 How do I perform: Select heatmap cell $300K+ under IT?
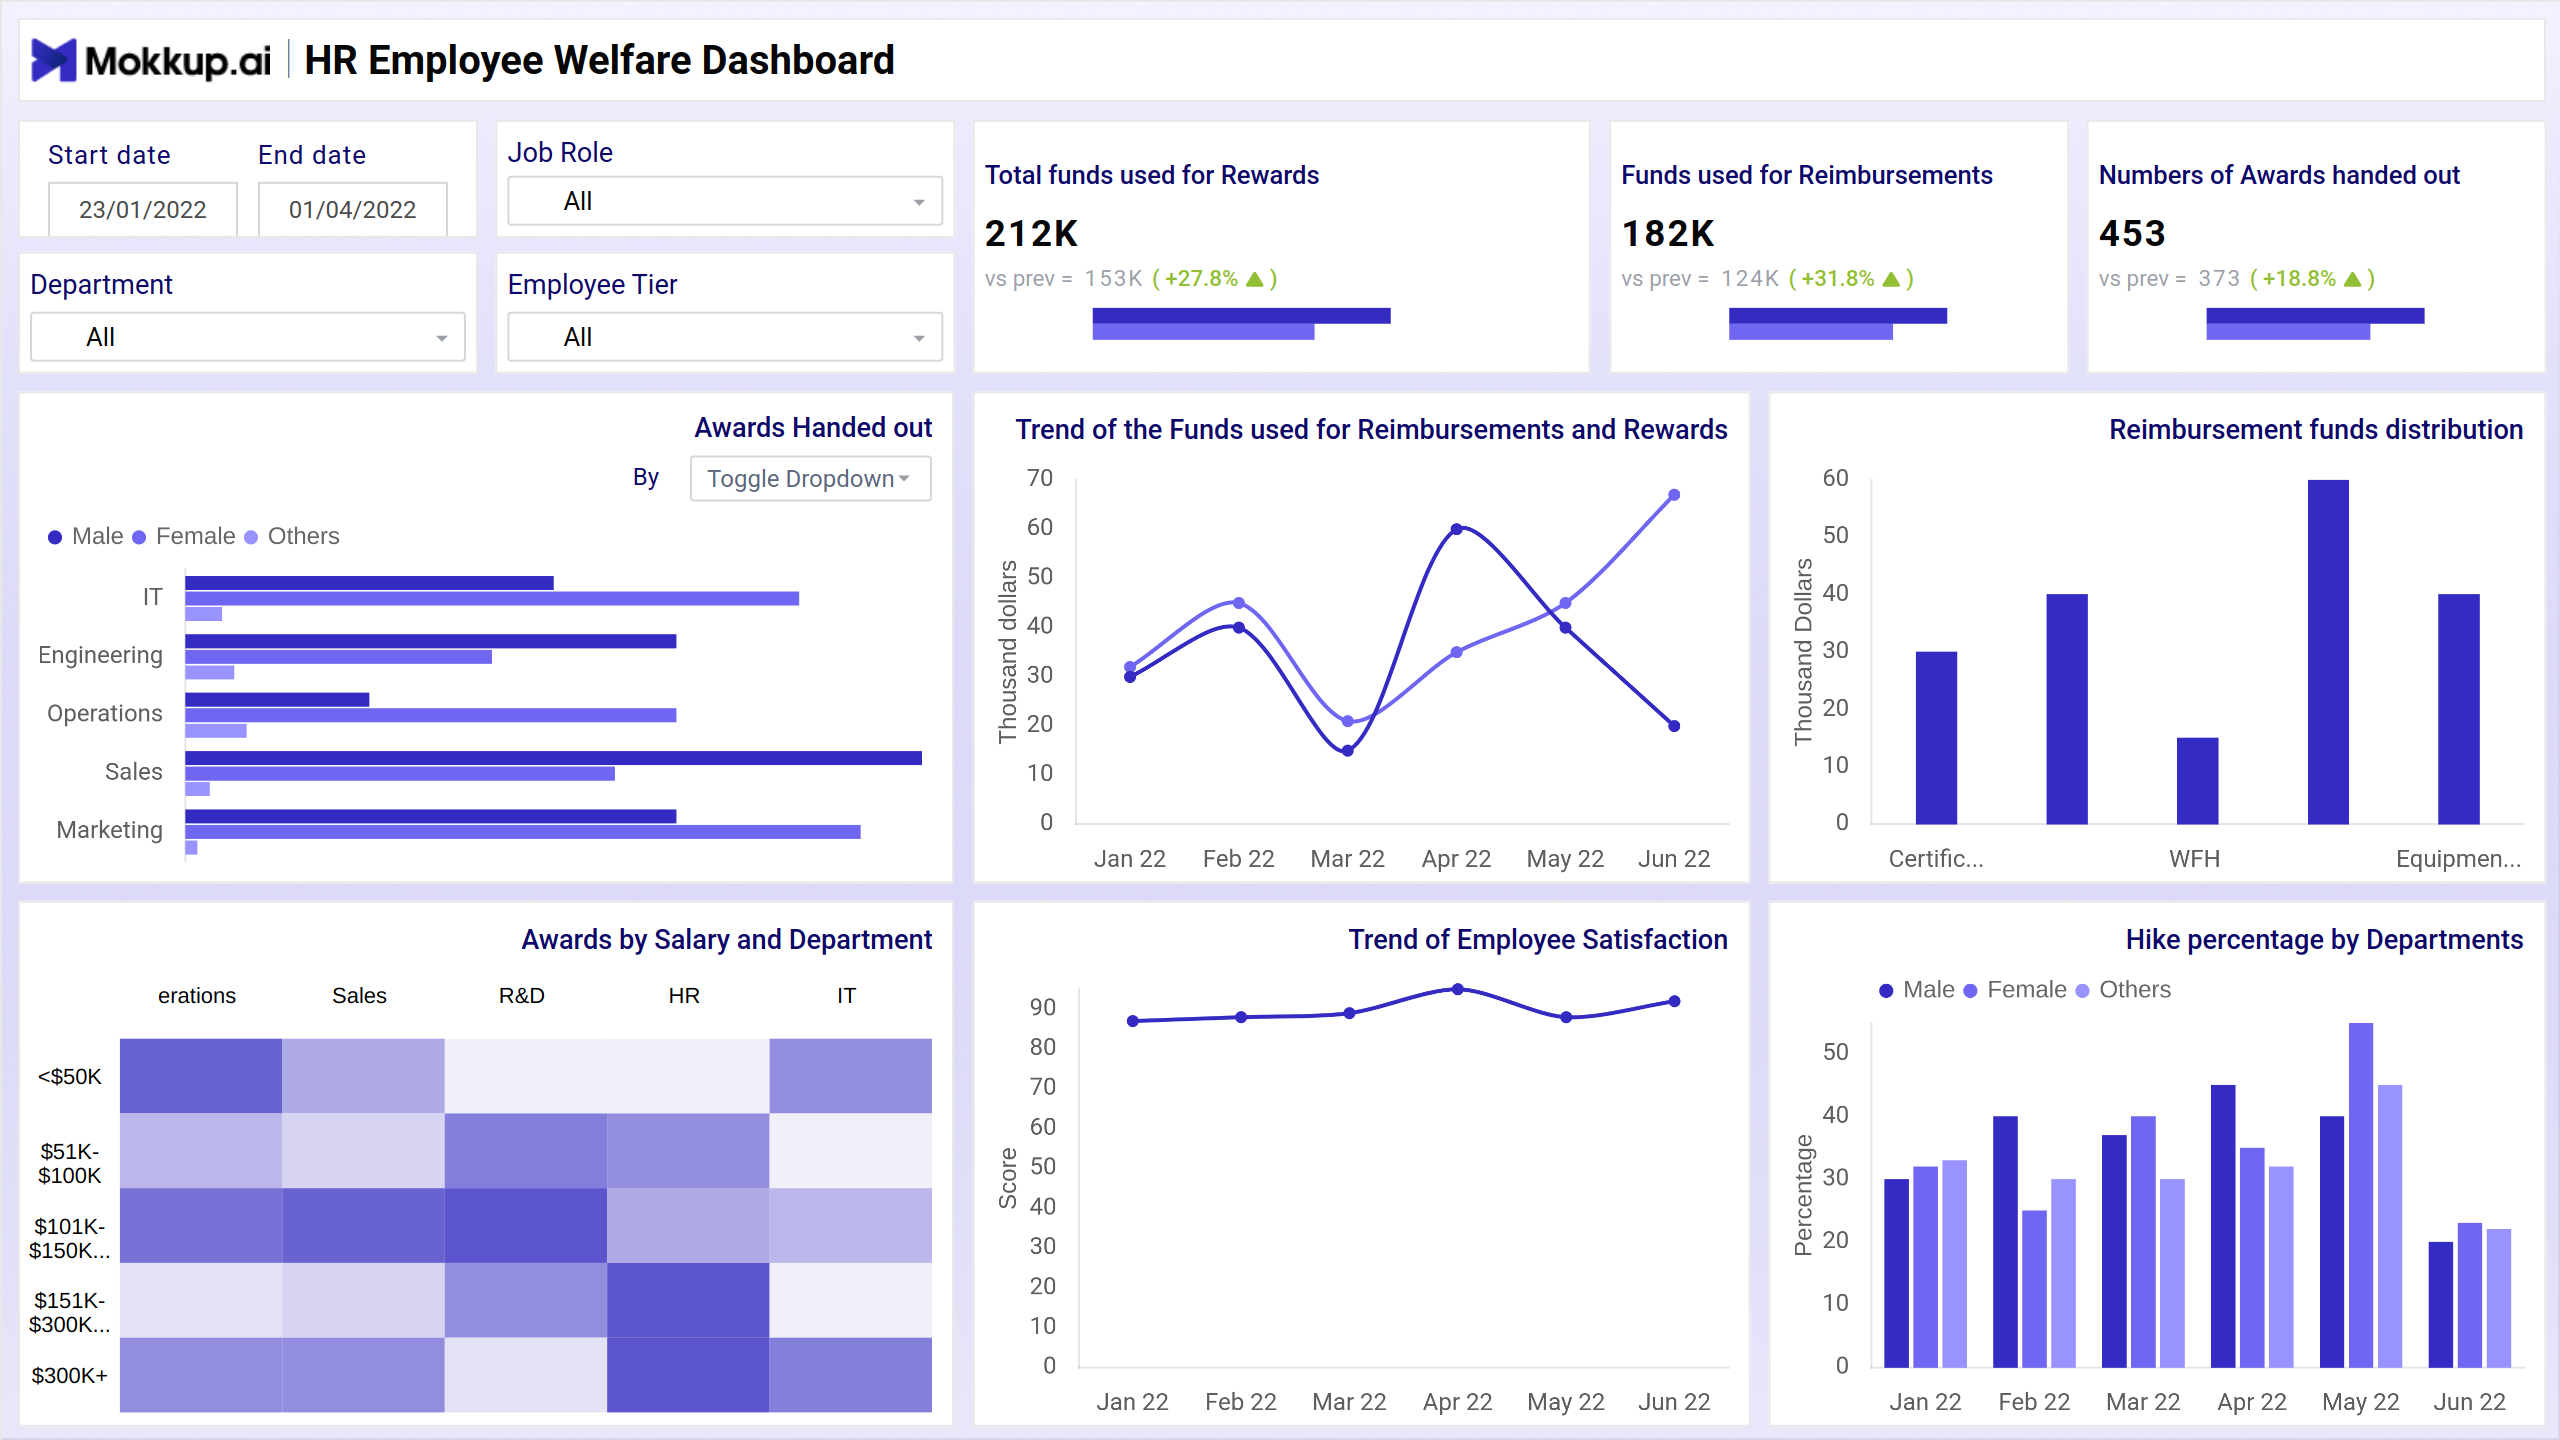[x=851, y=1375]
